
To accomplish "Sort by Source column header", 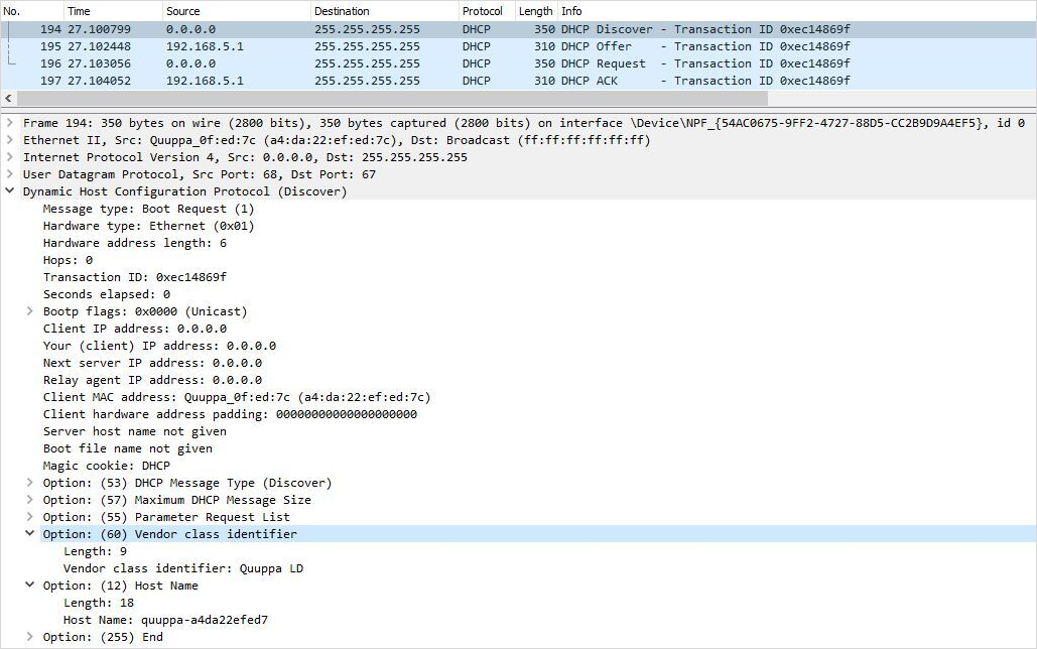I will pyautogui.click(x=236, y=11).
